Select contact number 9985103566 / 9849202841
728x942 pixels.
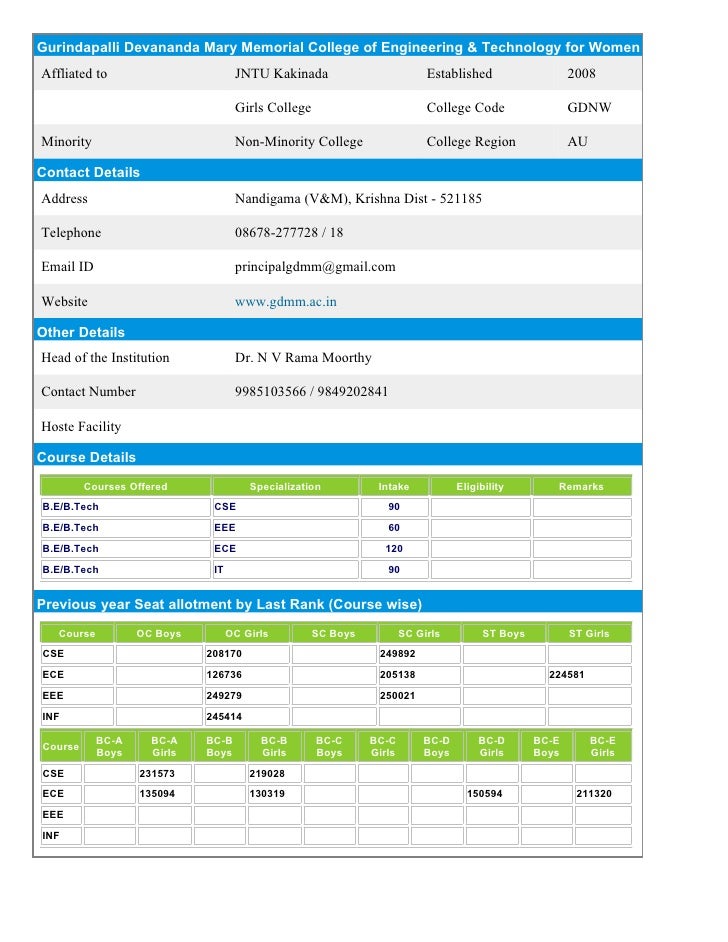[311, 392]
